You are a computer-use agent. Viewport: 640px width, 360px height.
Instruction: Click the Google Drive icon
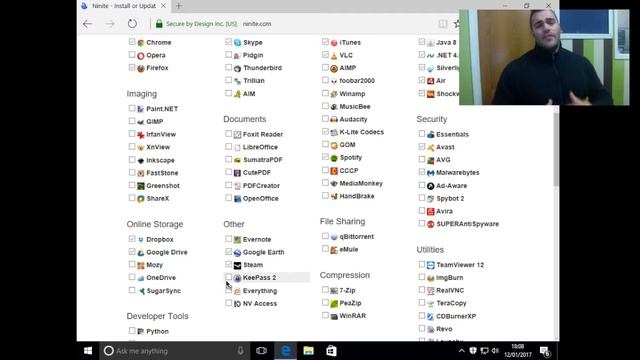[x=141, y=253]
